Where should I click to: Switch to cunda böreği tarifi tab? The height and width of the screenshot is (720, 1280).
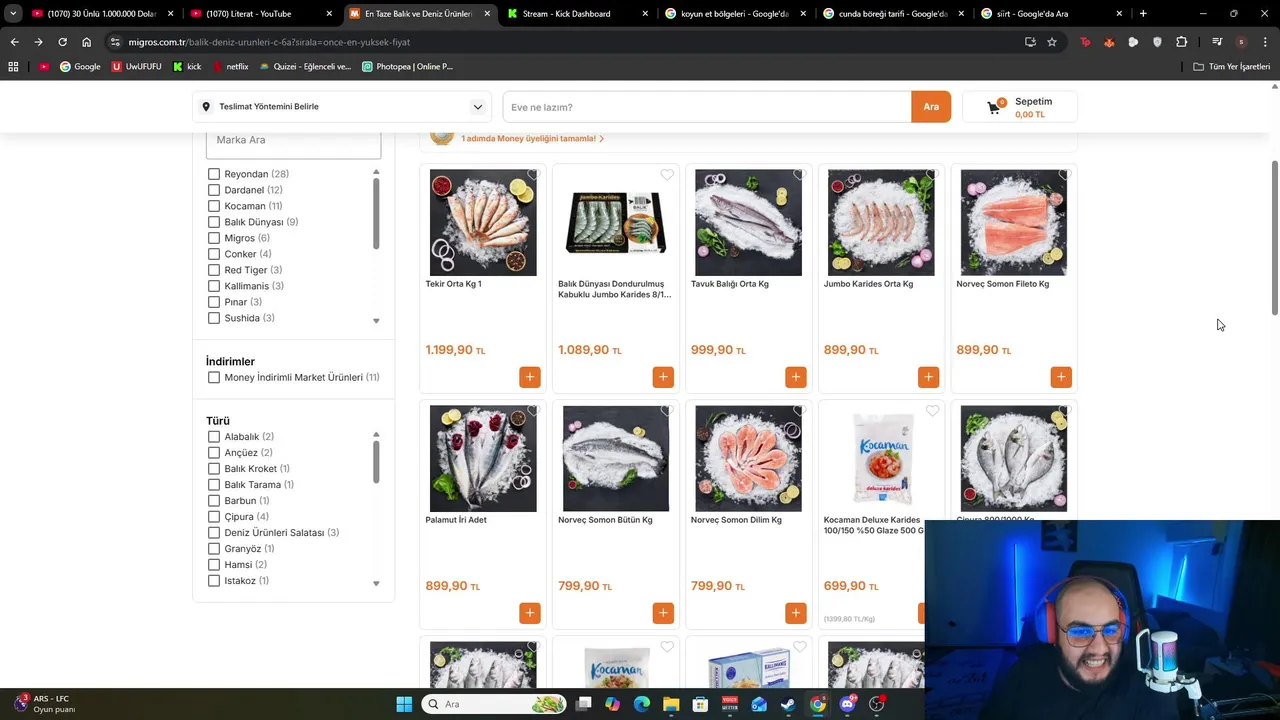pos(894,14)
